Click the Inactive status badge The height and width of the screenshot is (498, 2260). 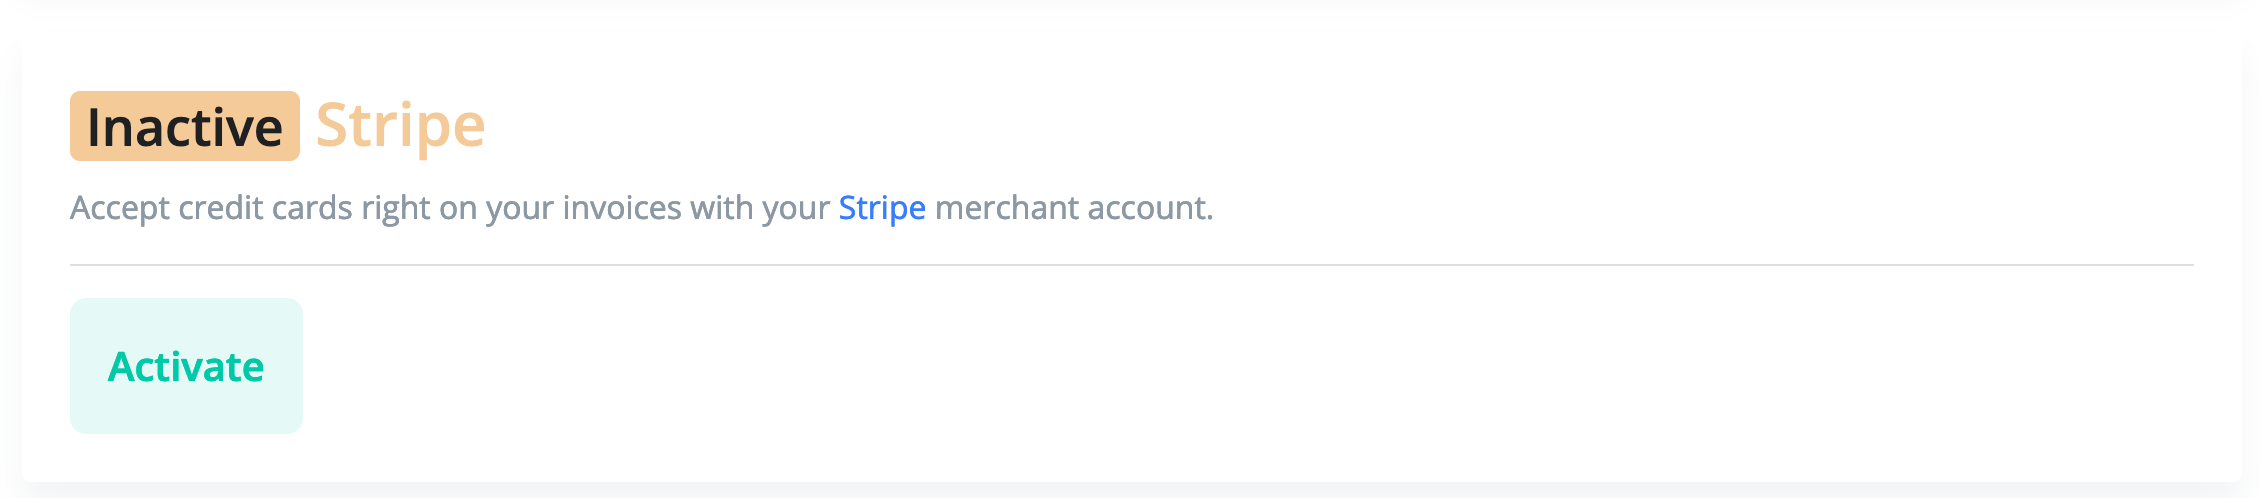tap(185, 127)
